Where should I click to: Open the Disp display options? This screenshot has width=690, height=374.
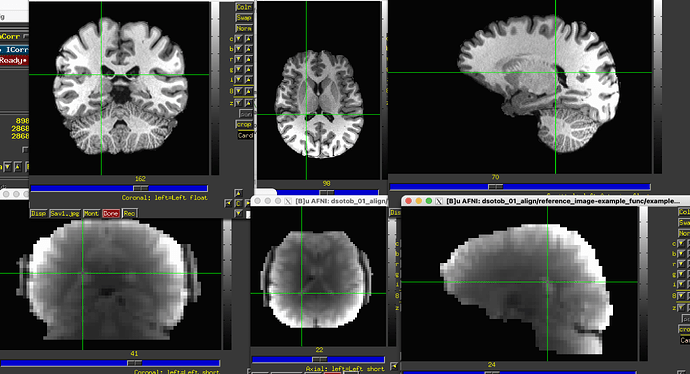coord(38,213)
